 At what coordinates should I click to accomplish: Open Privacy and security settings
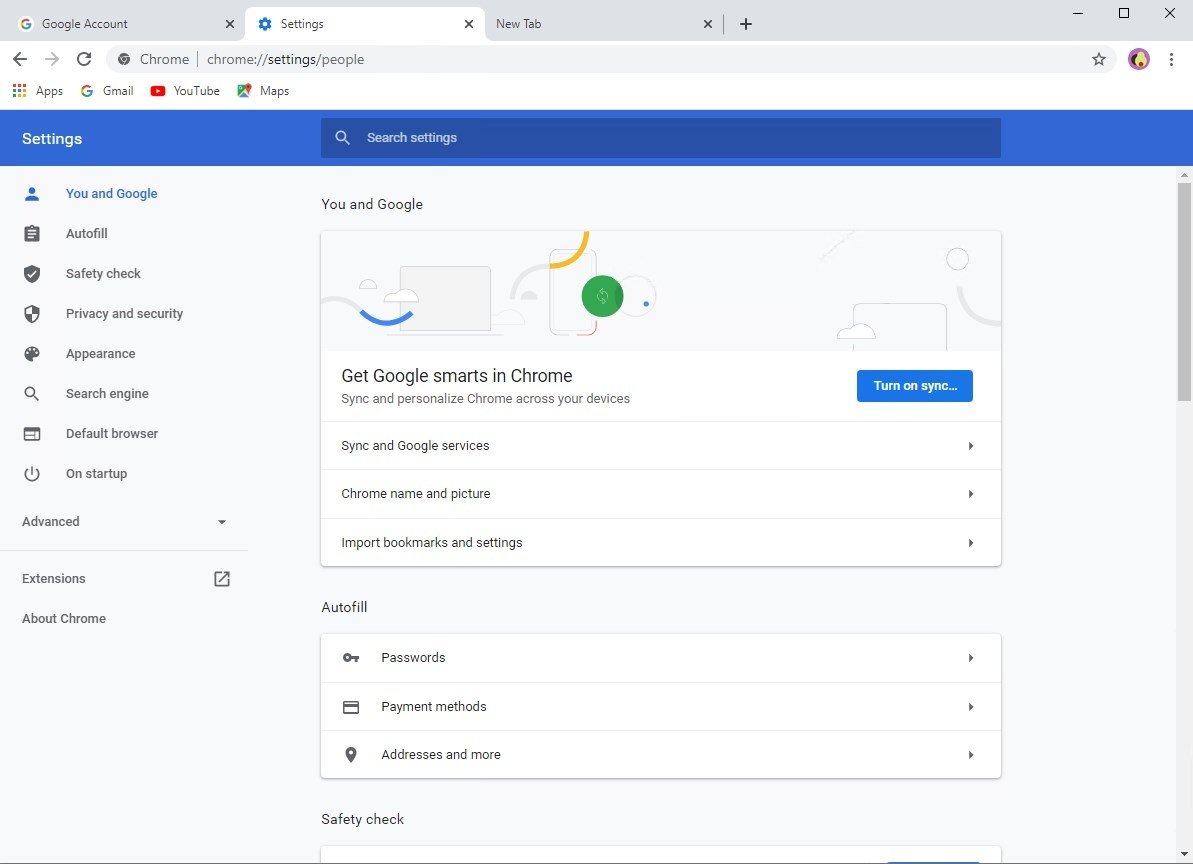click(124, 313)
